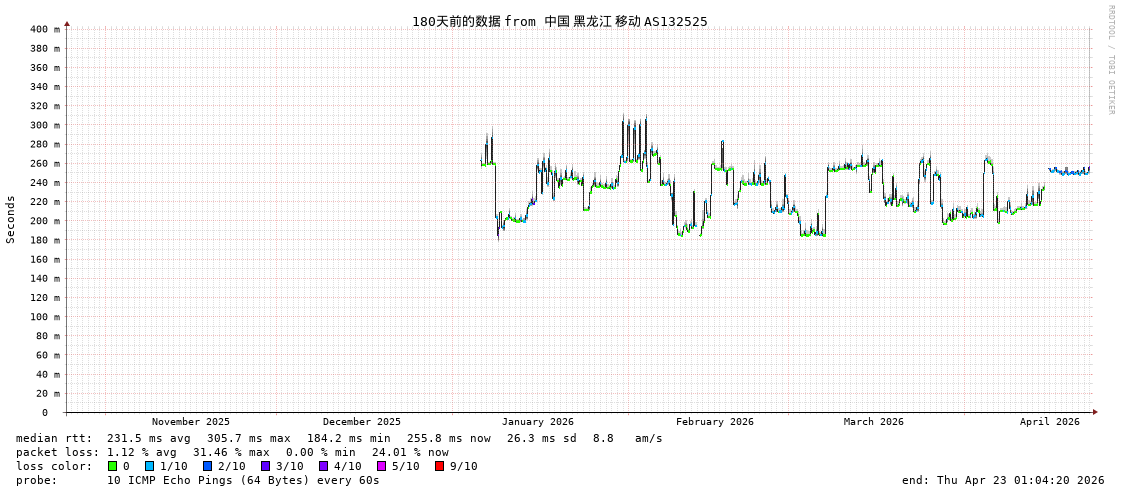Click the RRDTOOL / TOBI OETIKER watermark

(1110, 60)
